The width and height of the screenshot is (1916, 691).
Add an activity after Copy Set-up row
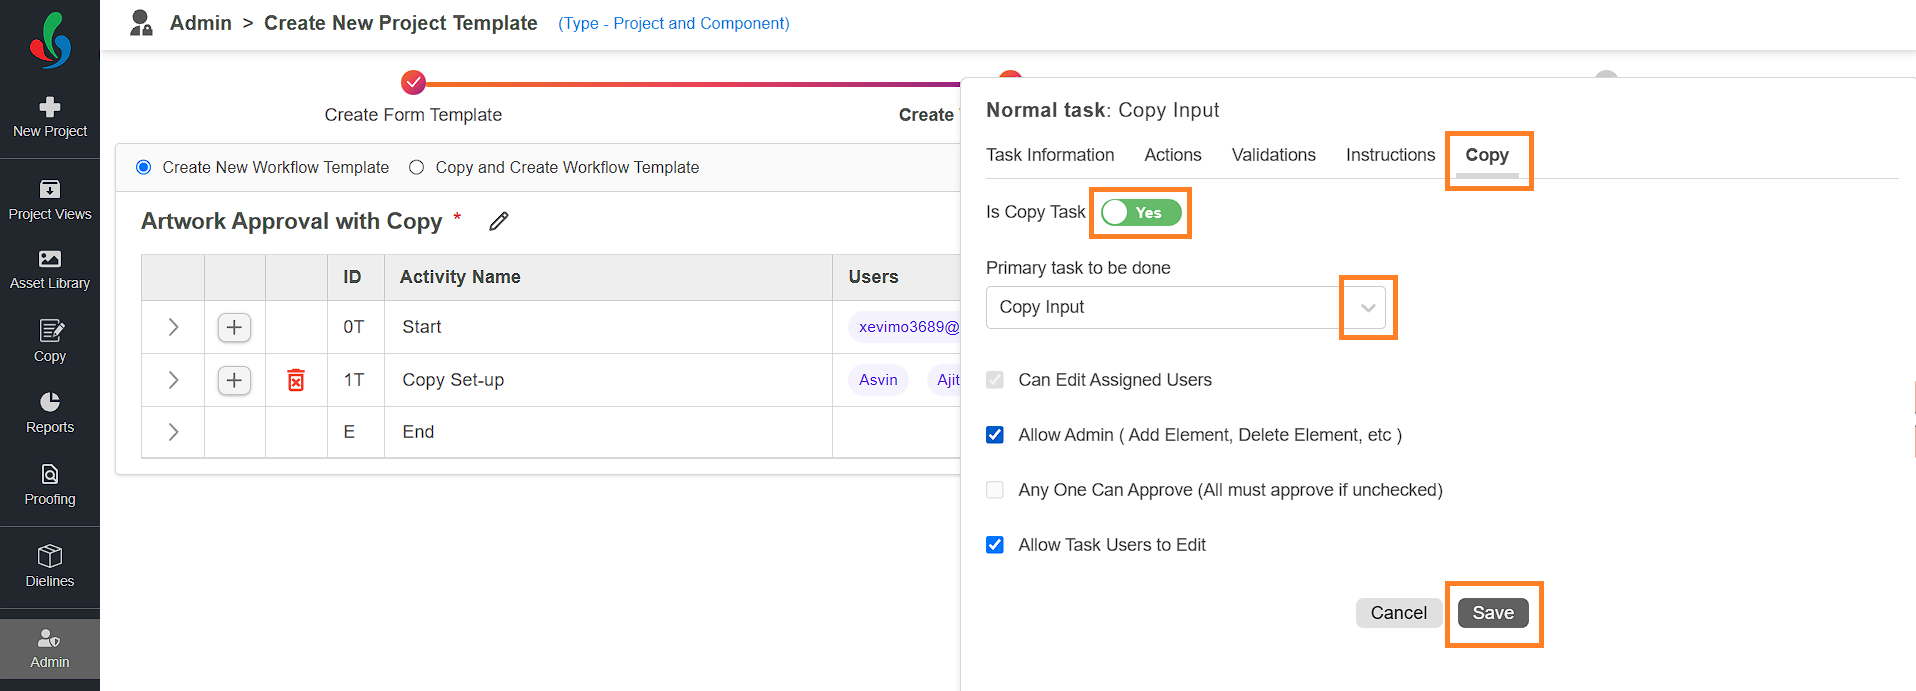tap(234, 380)
